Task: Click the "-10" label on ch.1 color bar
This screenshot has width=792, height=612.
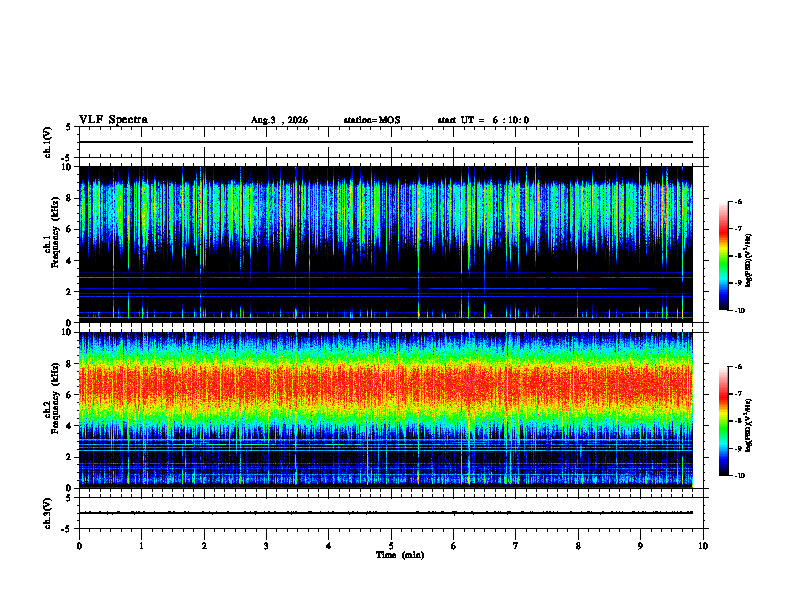Action: pyautogui.click(x=739, y=311)
